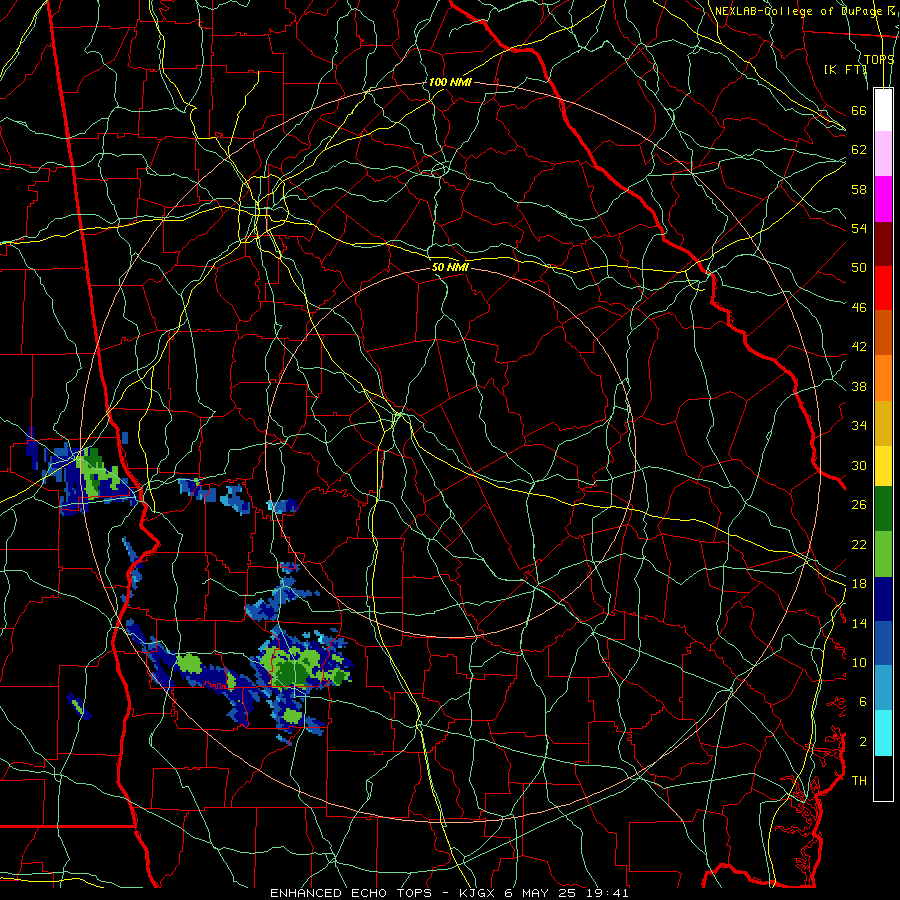Click the bright orange legend swatch

pos(883,378)
